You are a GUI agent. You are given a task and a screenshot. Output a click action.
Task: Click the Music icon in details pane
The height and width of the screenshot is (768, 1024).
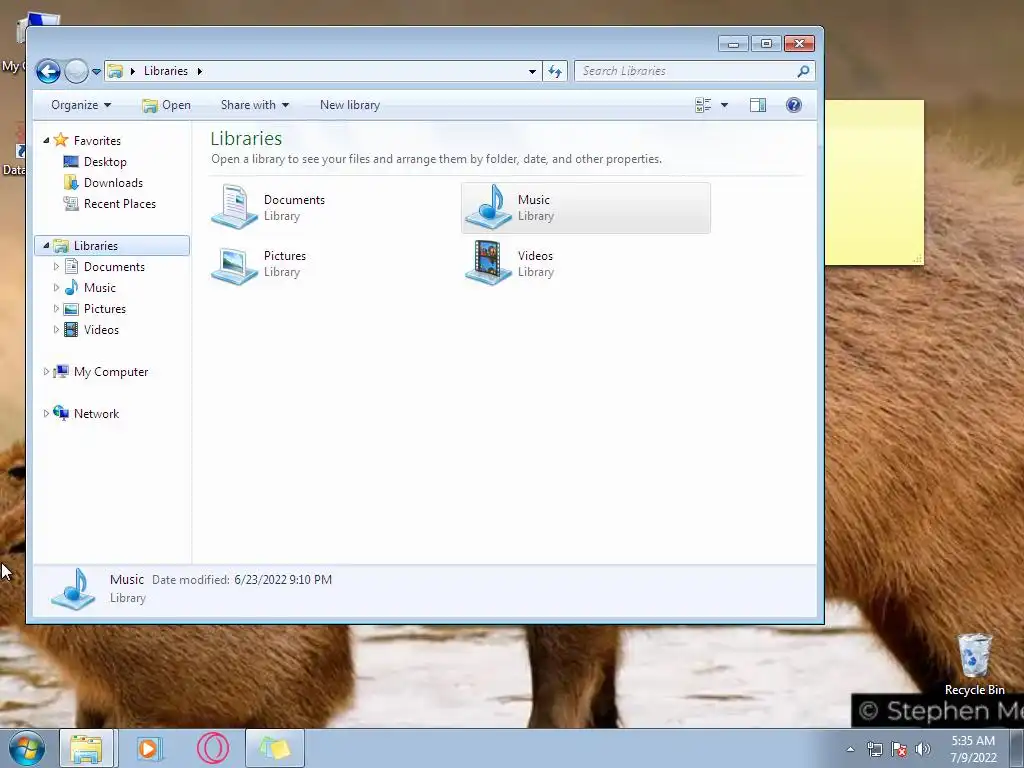point(73,589)
